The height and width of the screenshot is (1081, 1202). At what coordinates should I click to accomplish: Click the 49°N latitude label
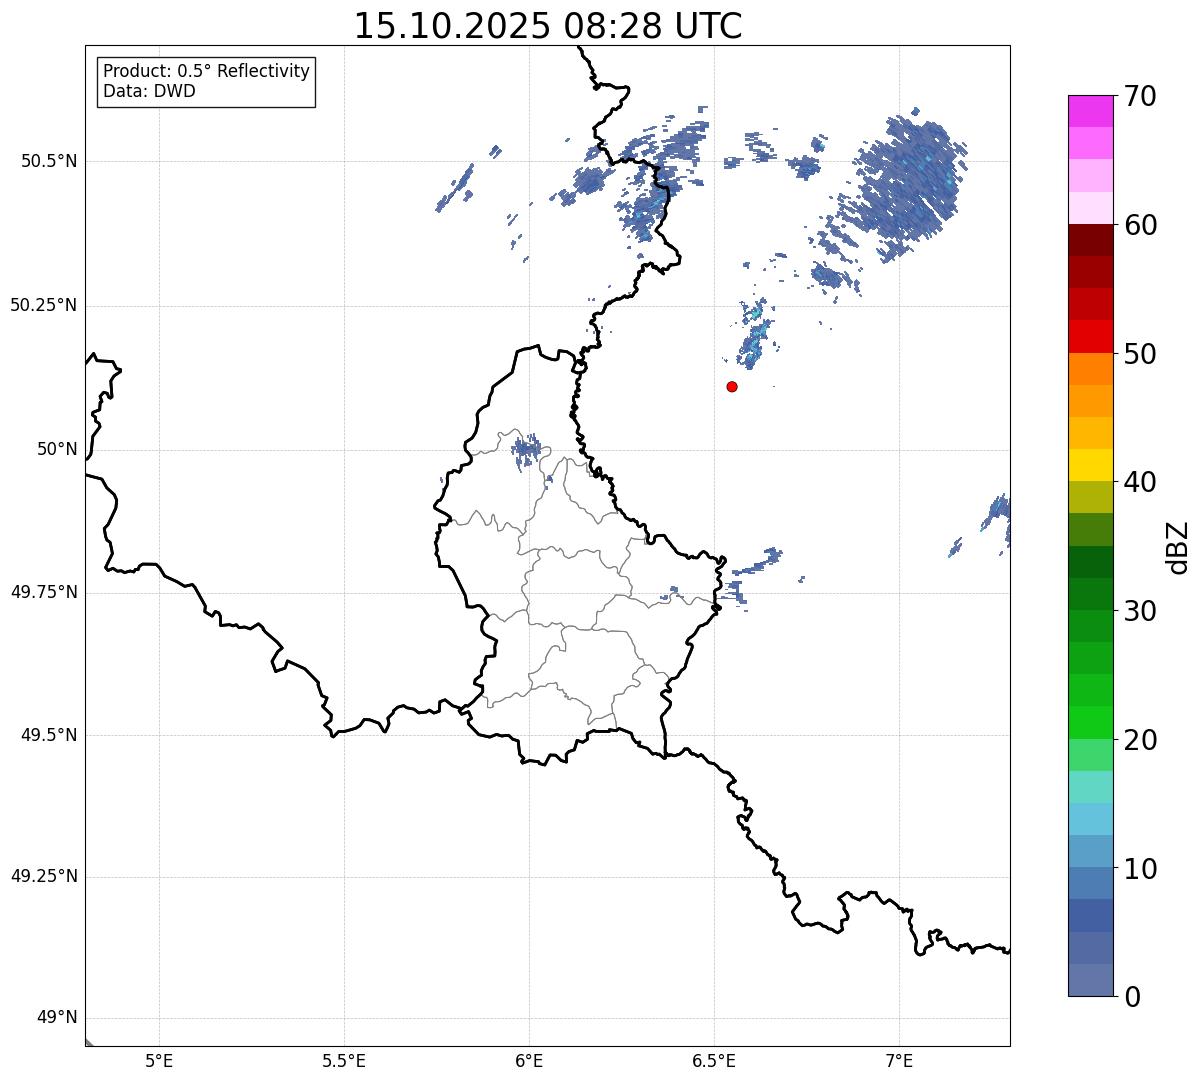[57, 1018]
